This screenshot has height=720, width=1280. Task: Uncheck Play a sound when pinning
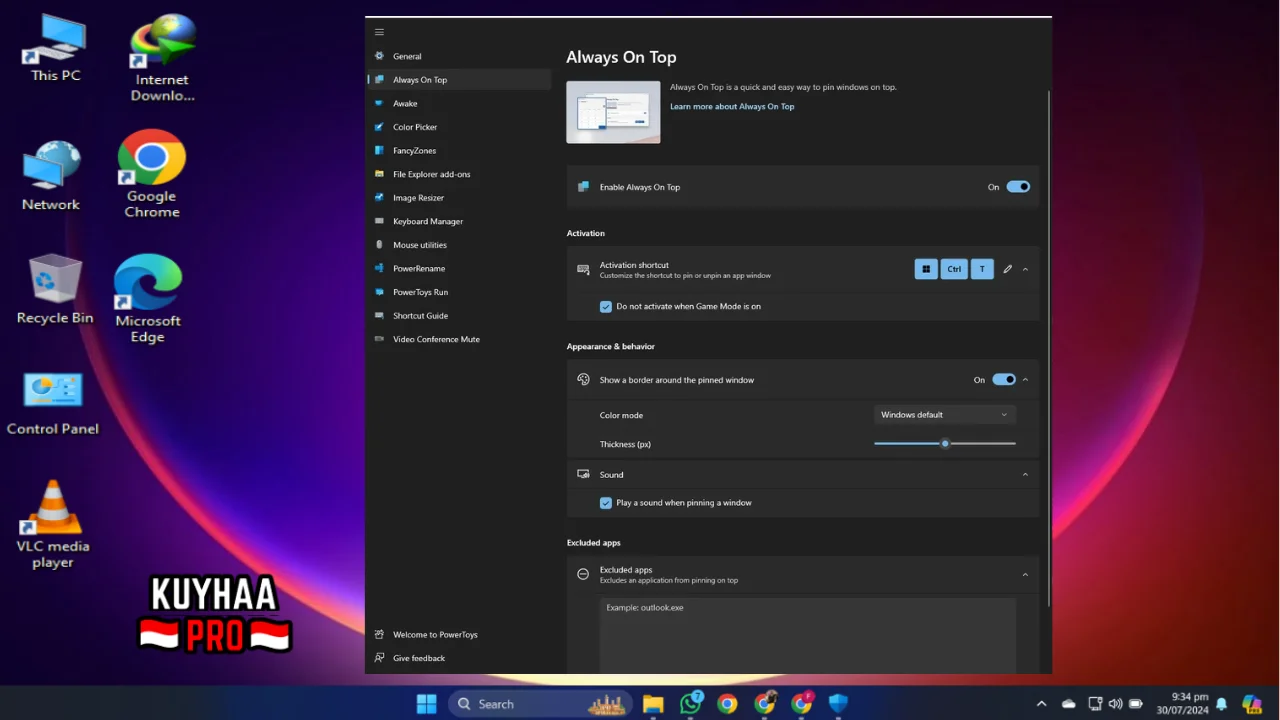click(x=606, y=503)
